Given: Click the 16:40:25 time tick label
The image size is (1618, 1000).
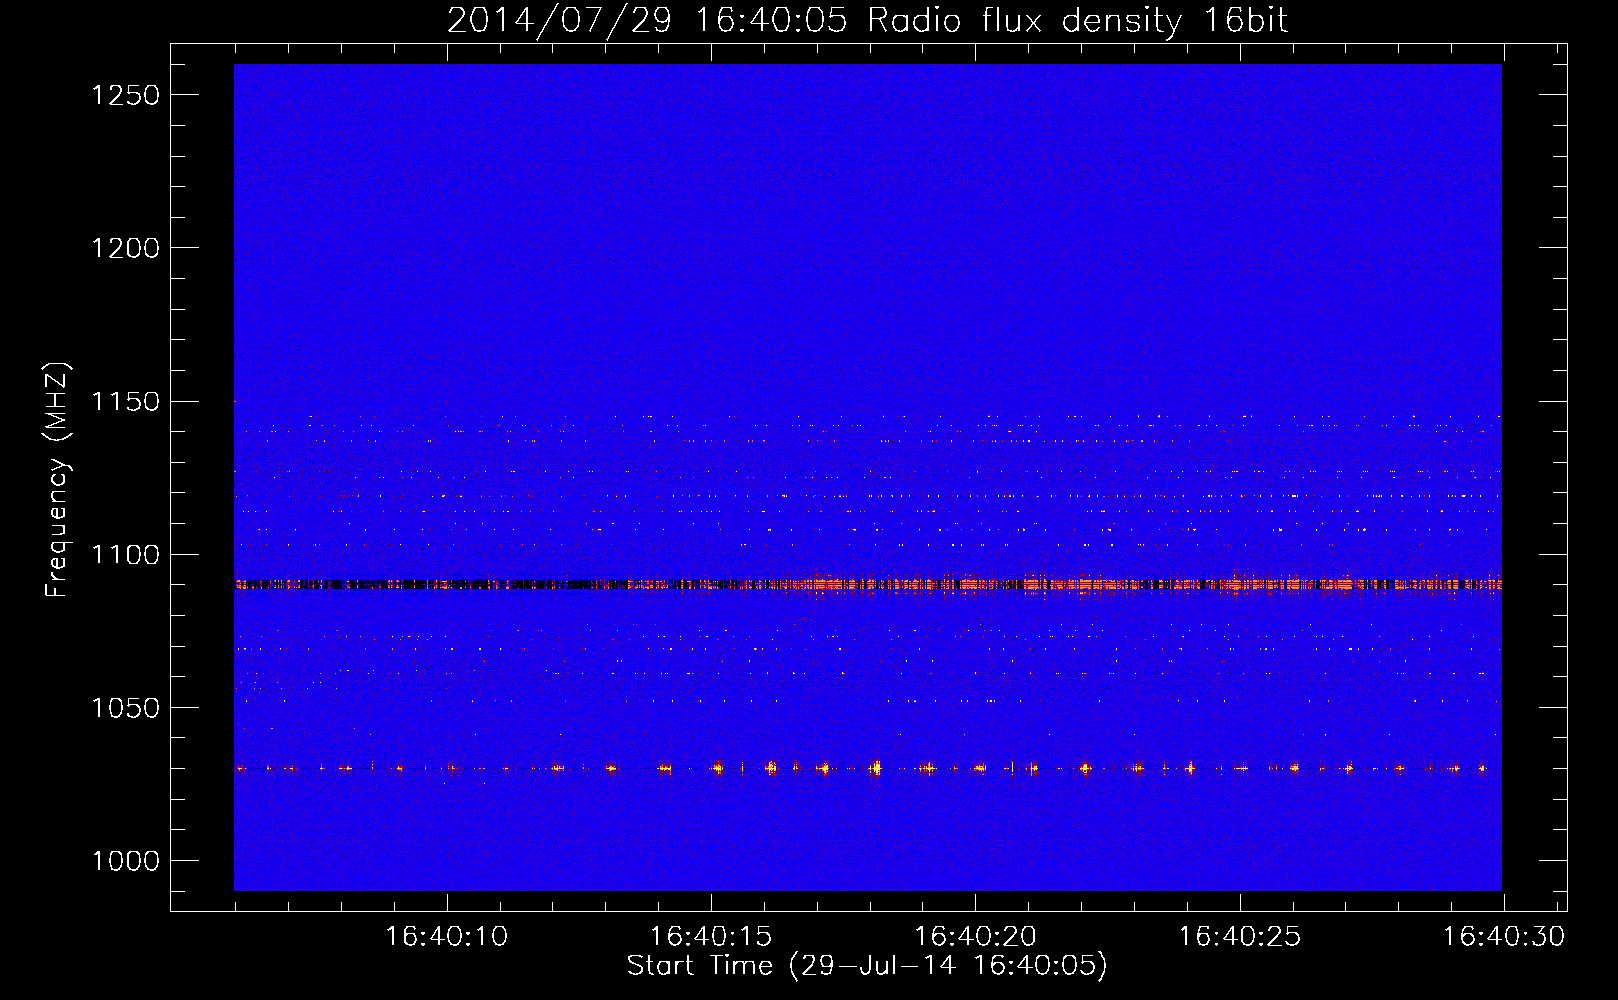Looking at the screenshot, I should (1240, 937).
